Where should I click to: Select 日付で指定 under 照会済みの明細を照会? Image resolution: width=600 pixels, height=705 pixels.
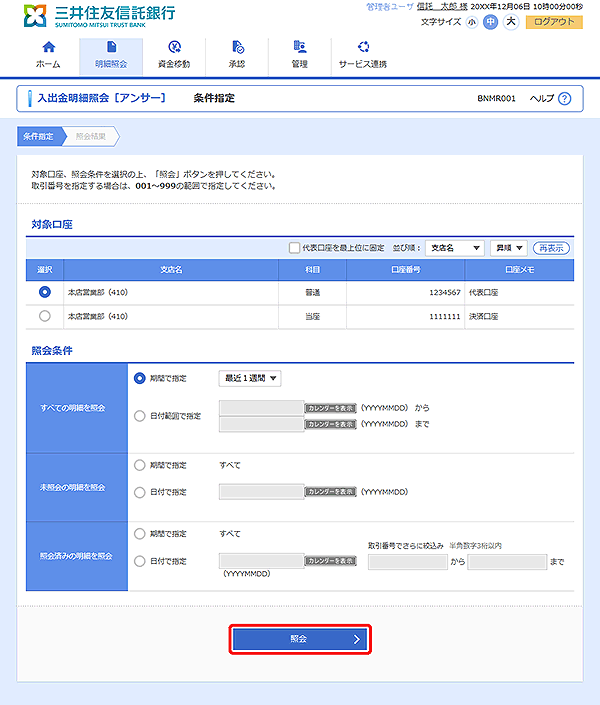tap(139, 561)
